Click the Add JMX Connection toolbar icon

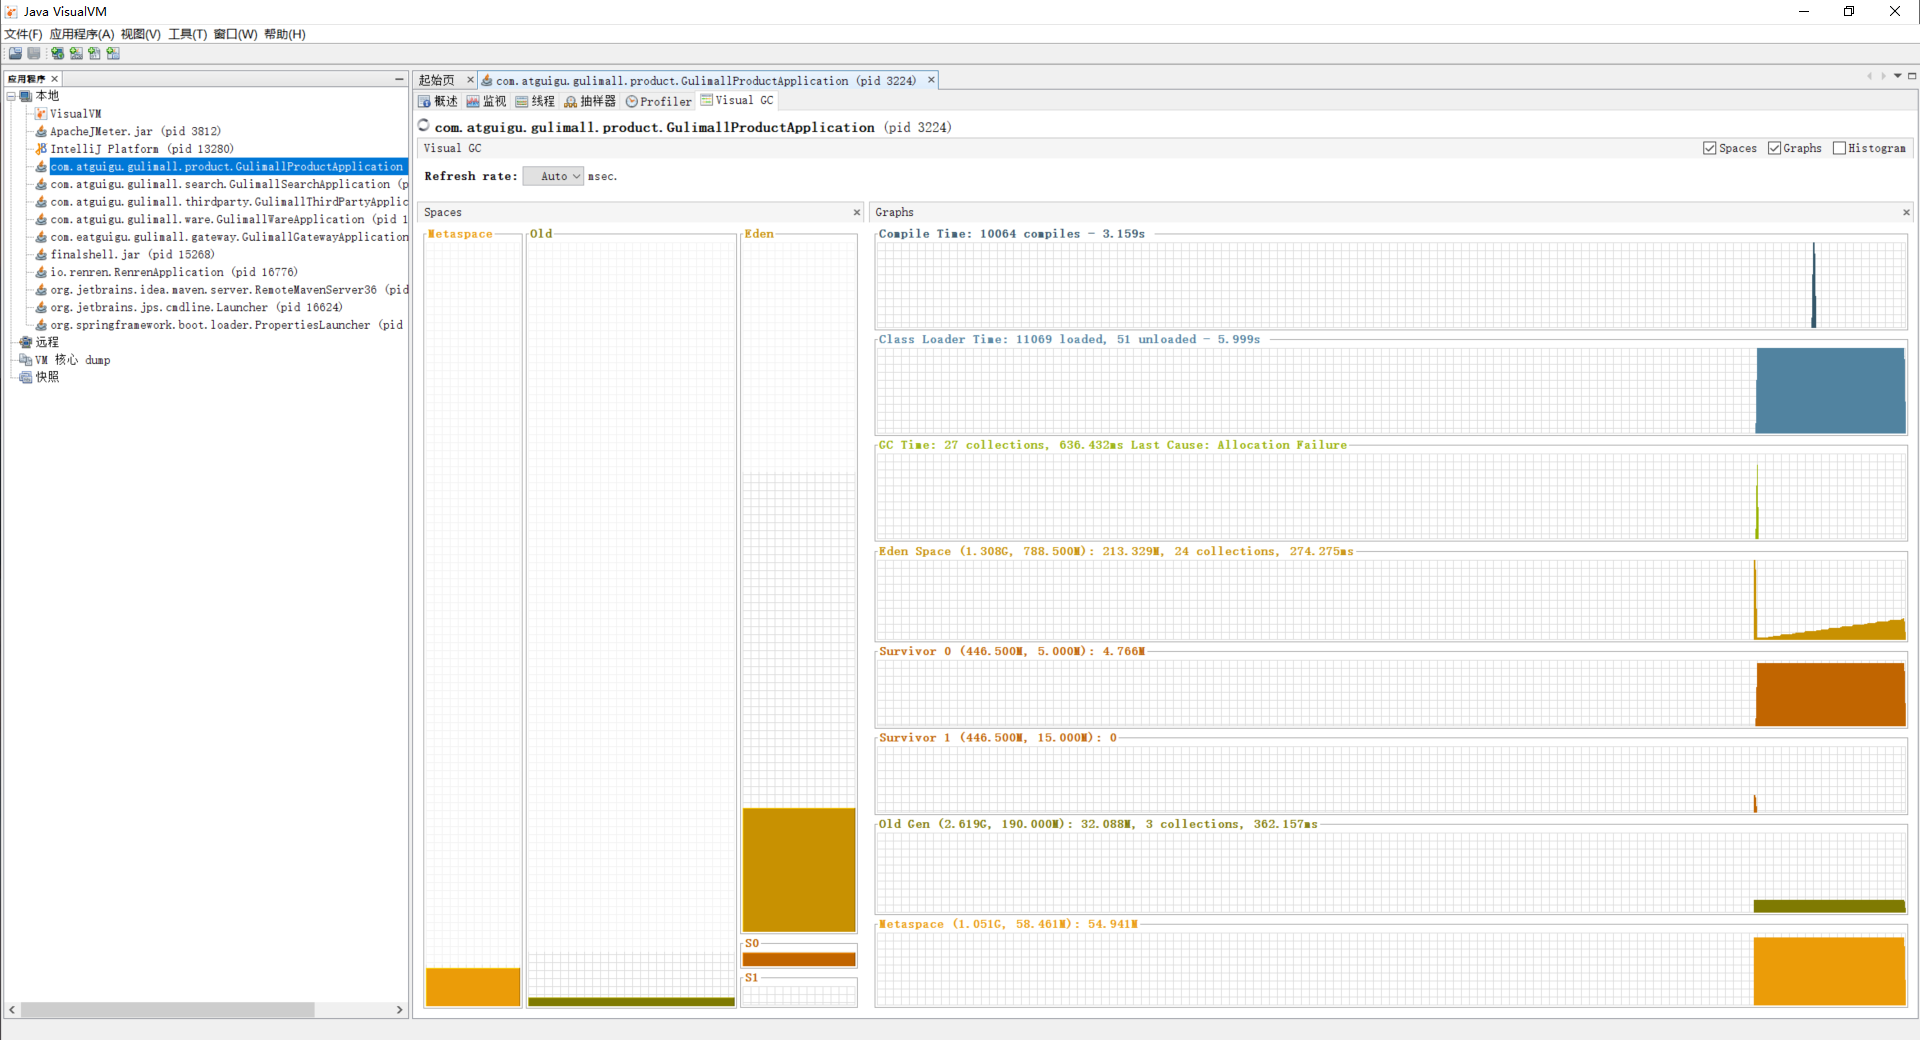coord(76,54)
